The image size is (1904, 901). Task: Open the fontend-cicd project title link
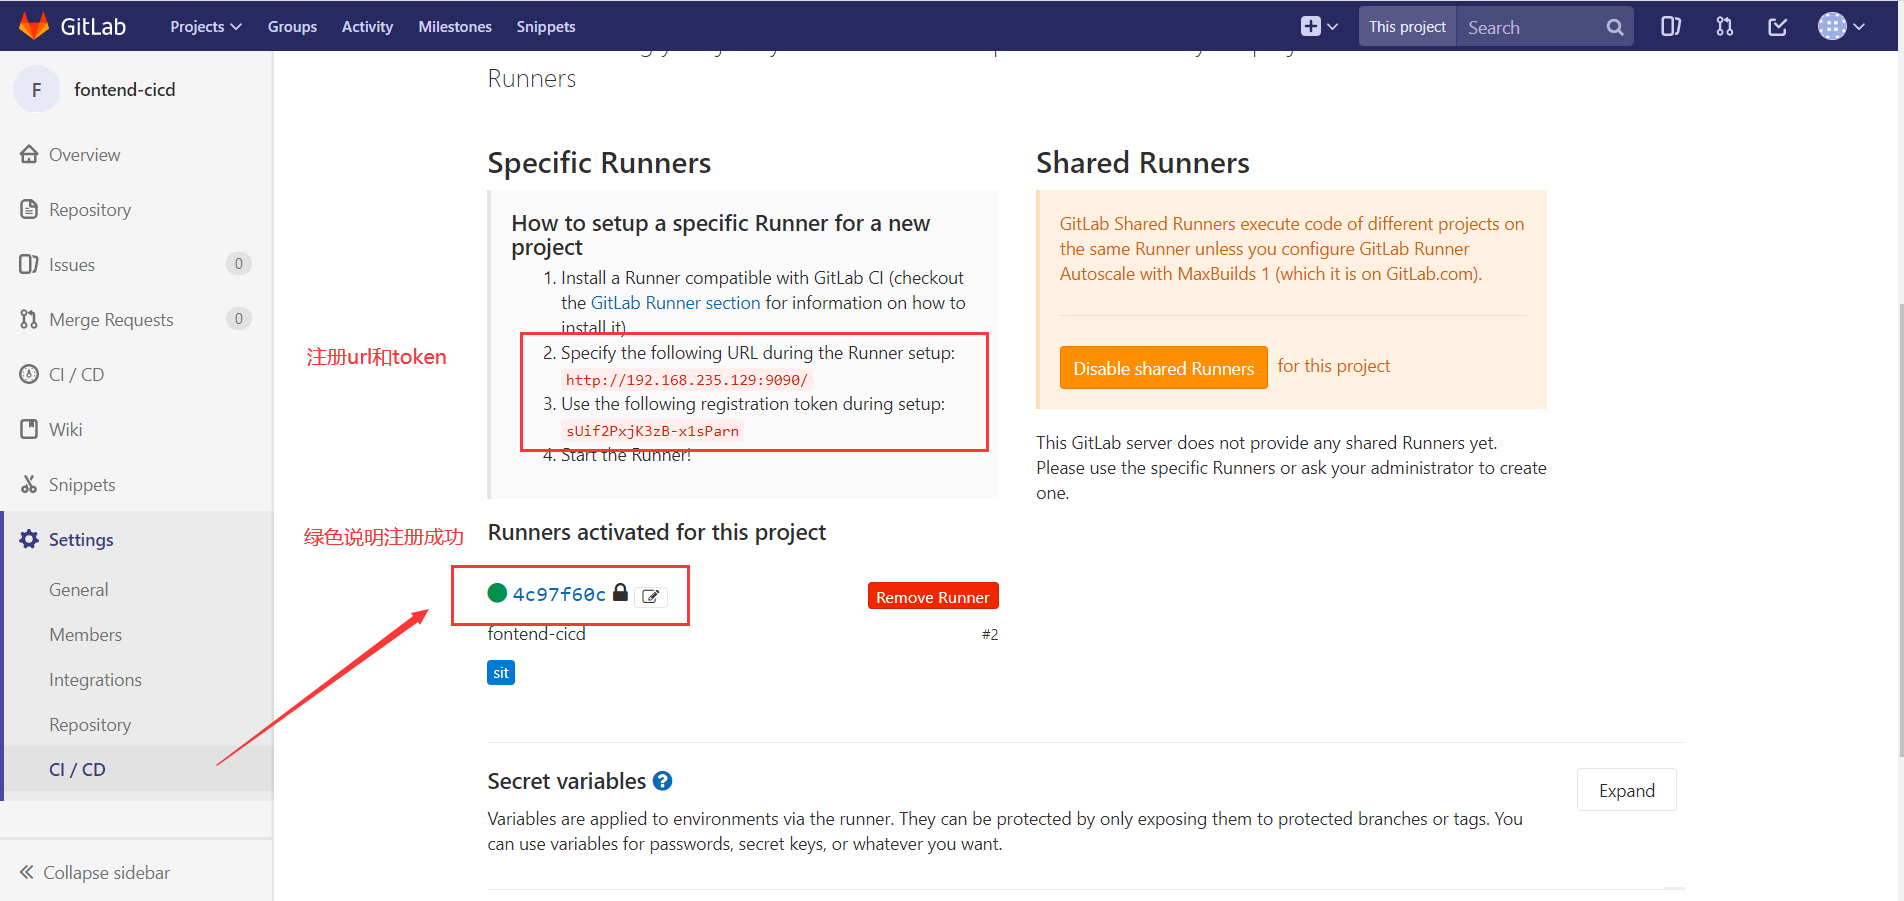coord(125,90)
